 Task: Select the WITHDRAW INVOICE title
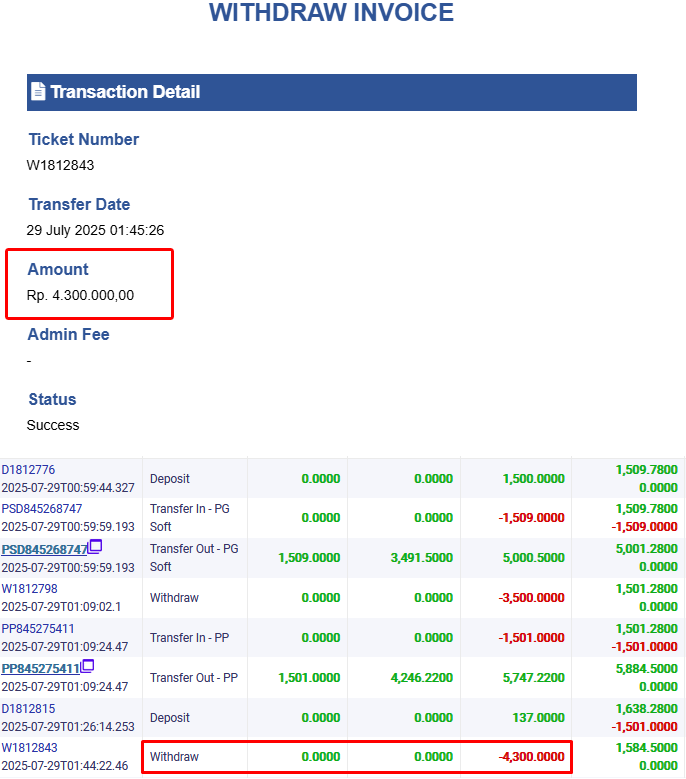pos(331,12)
